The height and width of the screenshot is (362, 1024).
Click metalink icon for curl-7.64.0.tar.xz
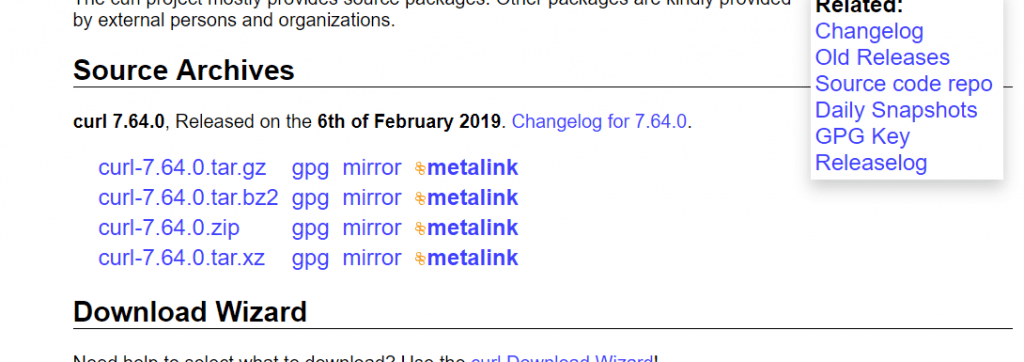pos(421,259)
